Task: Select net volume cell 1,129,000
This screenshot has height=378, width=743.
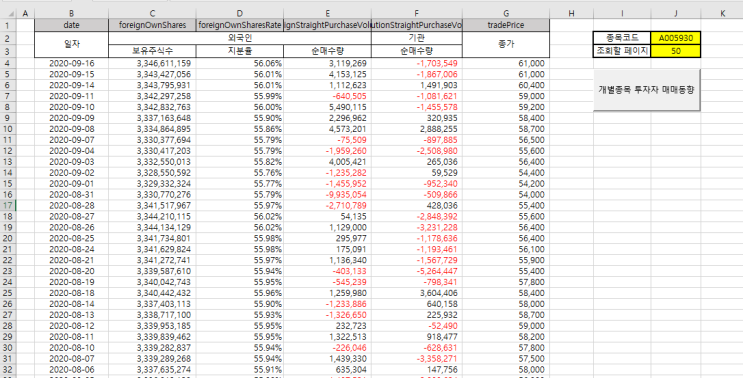Action: pos(327,227)
